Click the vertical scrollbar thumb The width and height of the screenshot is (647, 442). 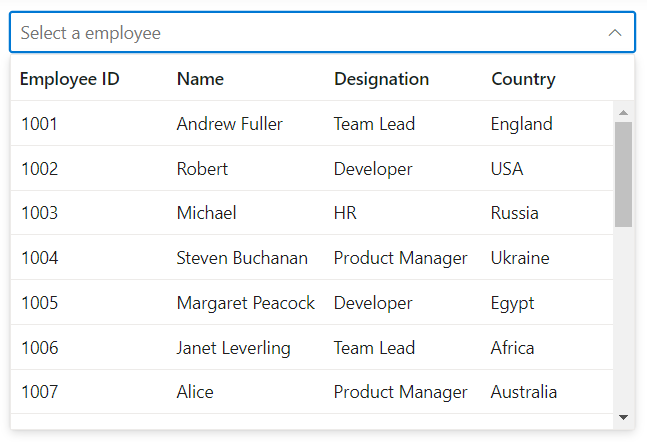click(623, 174)
